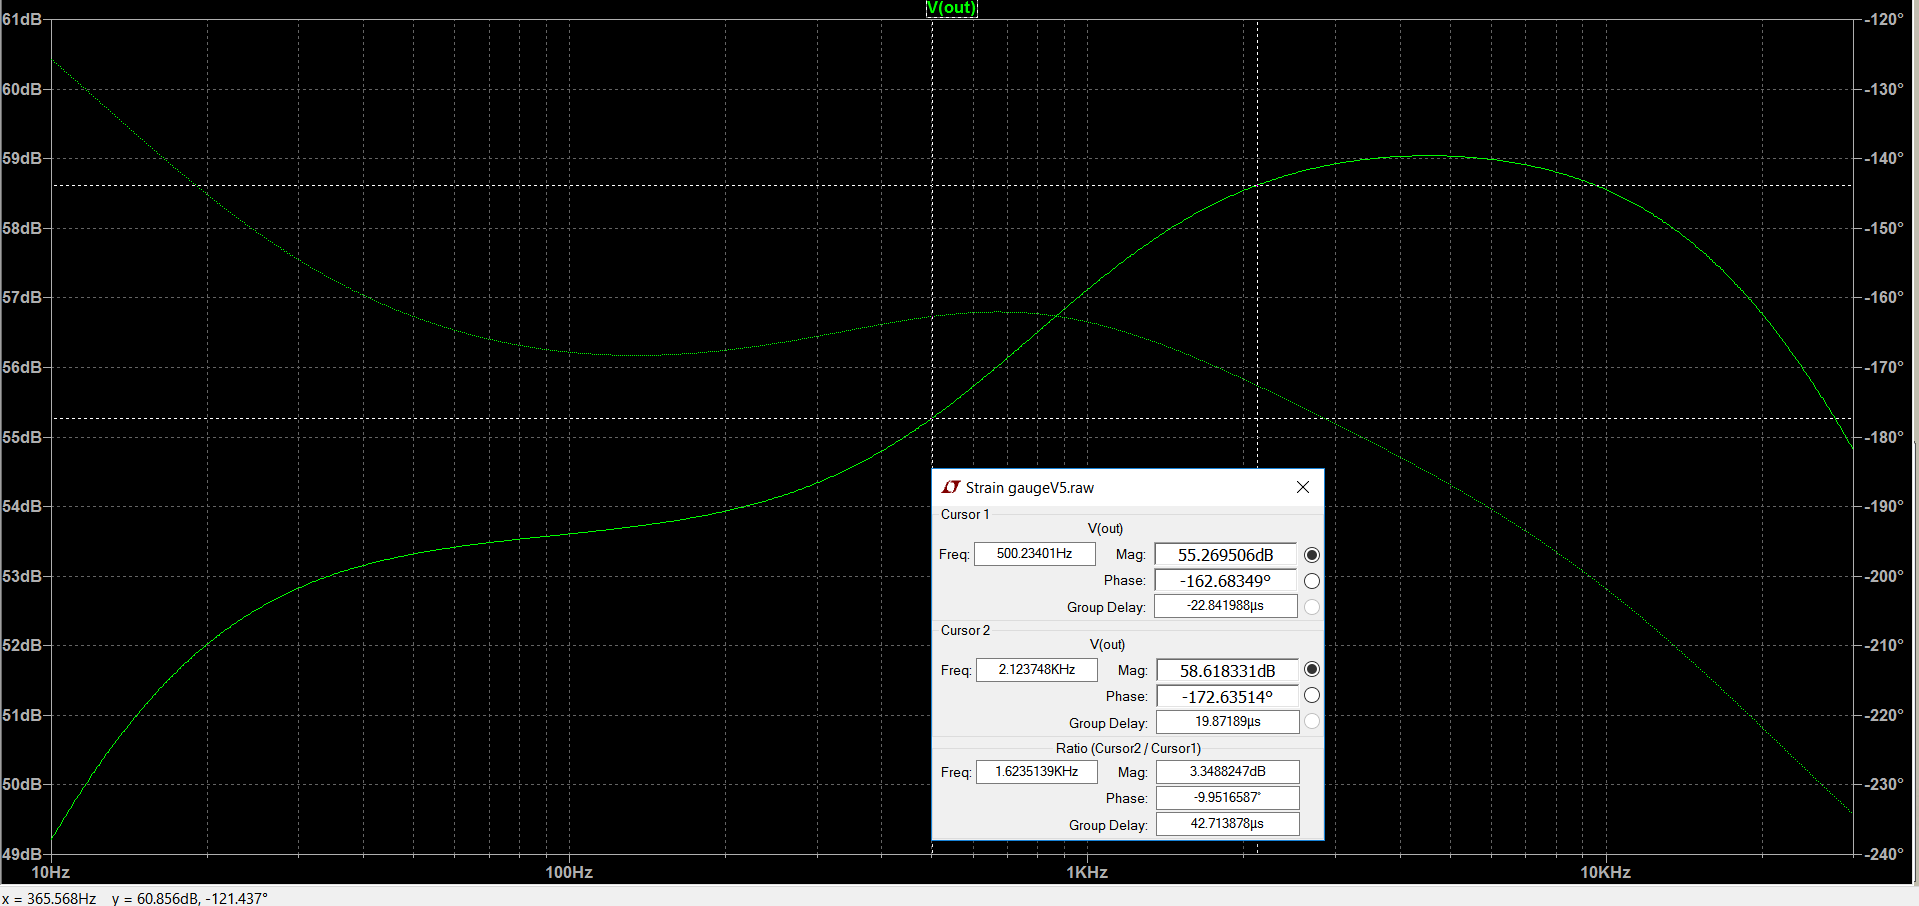Click the Cursor 1 Freq field 500.23401Hz

[x=1035, y=554]
